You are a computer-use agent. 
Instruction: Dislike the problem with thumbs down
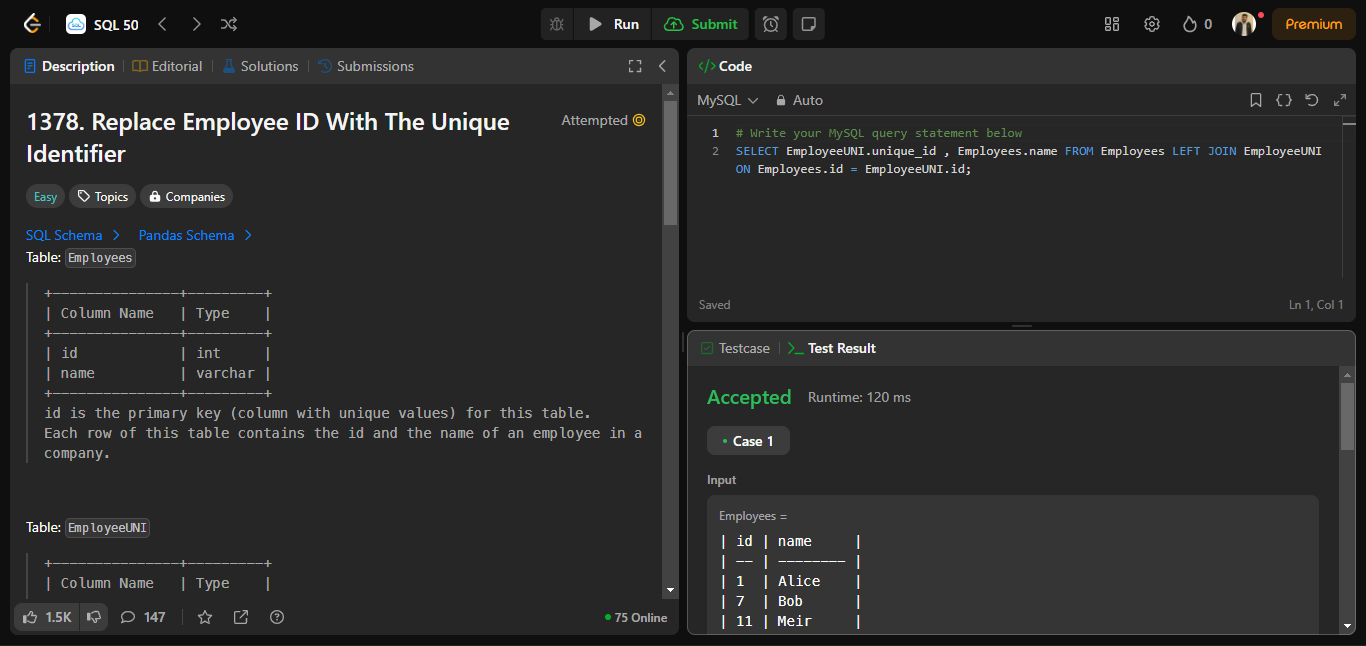tap(94, 617)
